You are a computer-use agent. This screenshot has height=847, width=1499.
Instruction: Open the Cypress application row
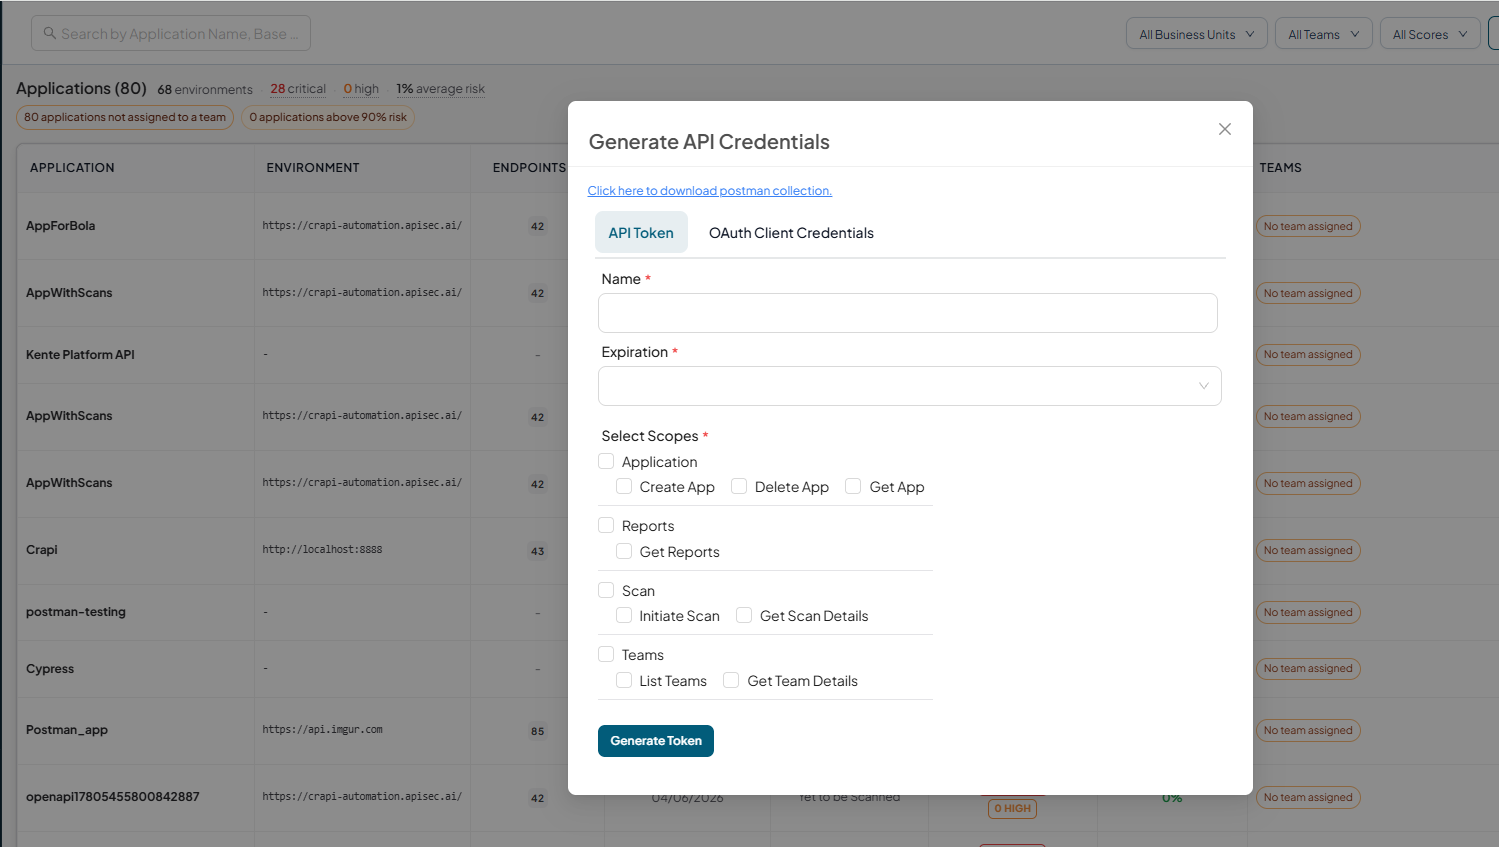pyautogui.click(x=50, y=669)
